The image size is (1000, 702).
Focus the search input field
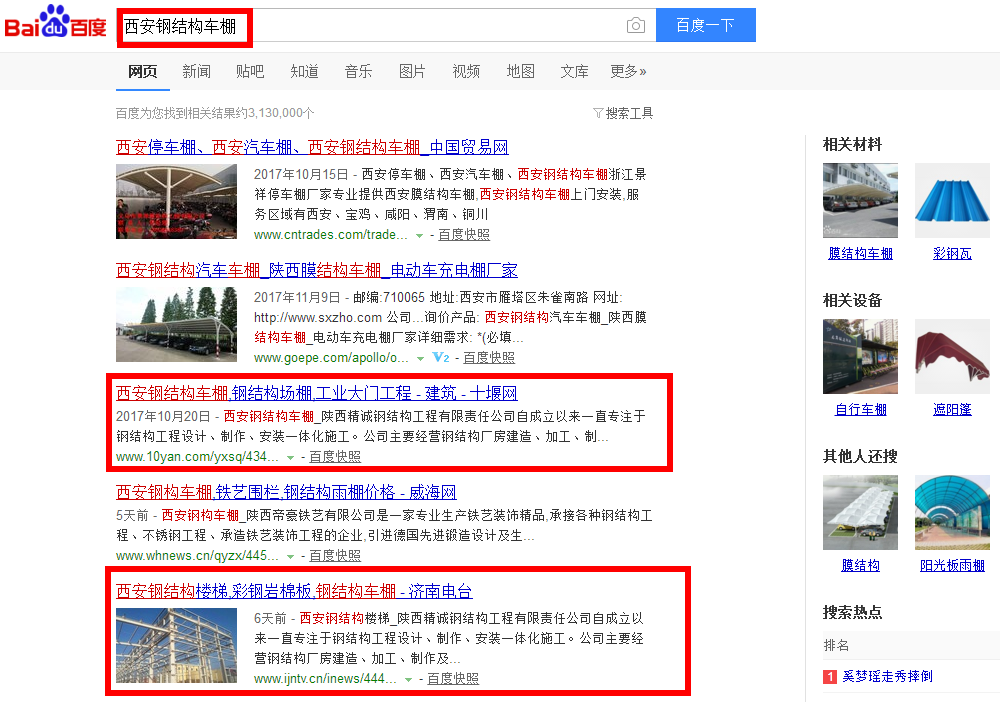tap(386, 26)
